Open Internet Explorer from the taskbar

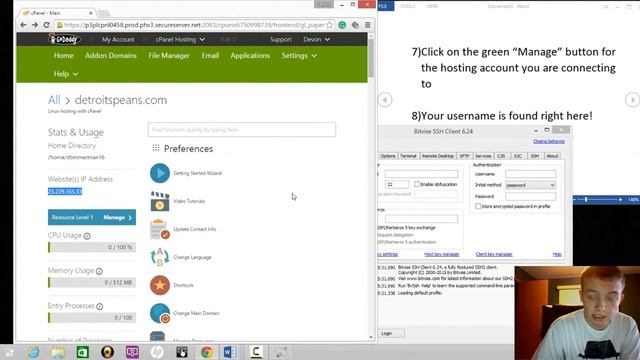click(33, 352)
